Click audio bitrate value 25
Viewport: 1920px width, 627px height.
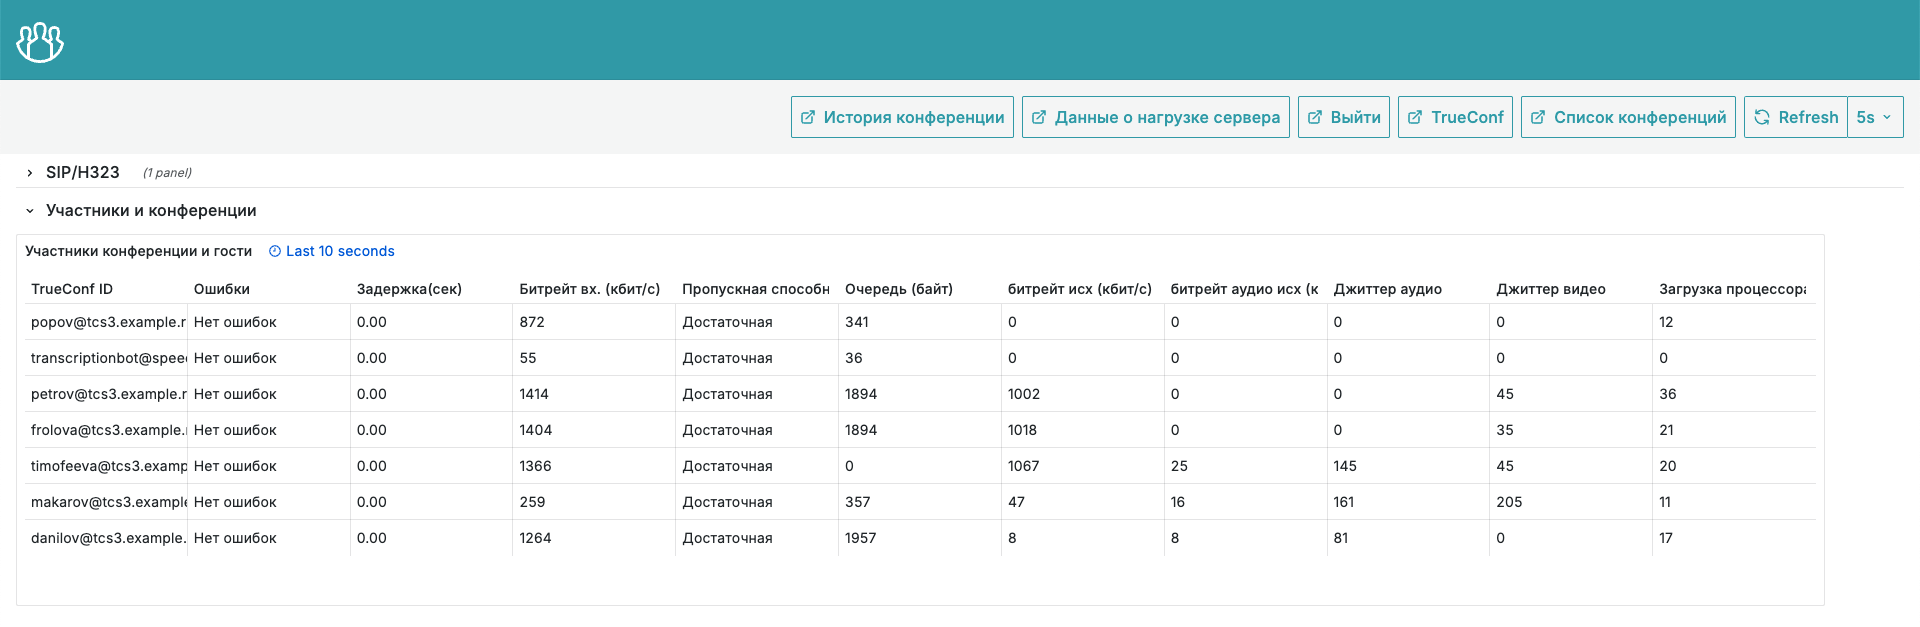1179,466
